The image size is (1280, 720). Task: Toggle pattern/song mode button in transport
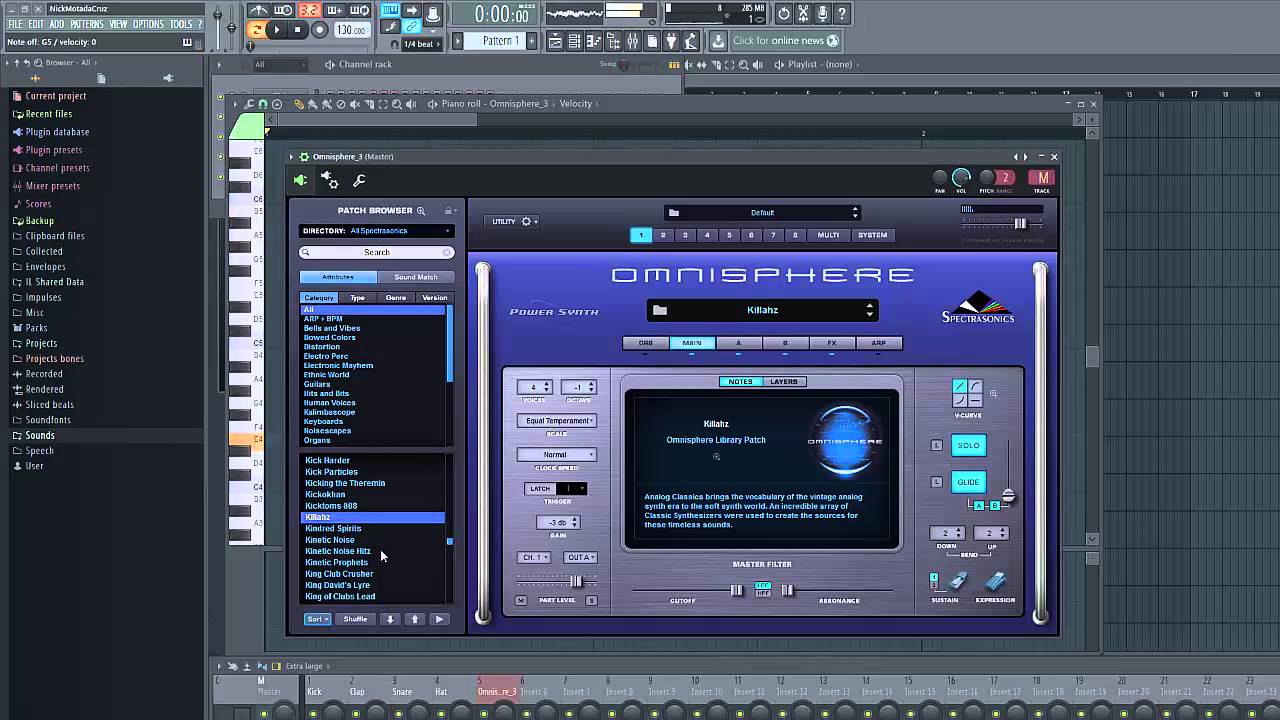click(x=256, y=30)
